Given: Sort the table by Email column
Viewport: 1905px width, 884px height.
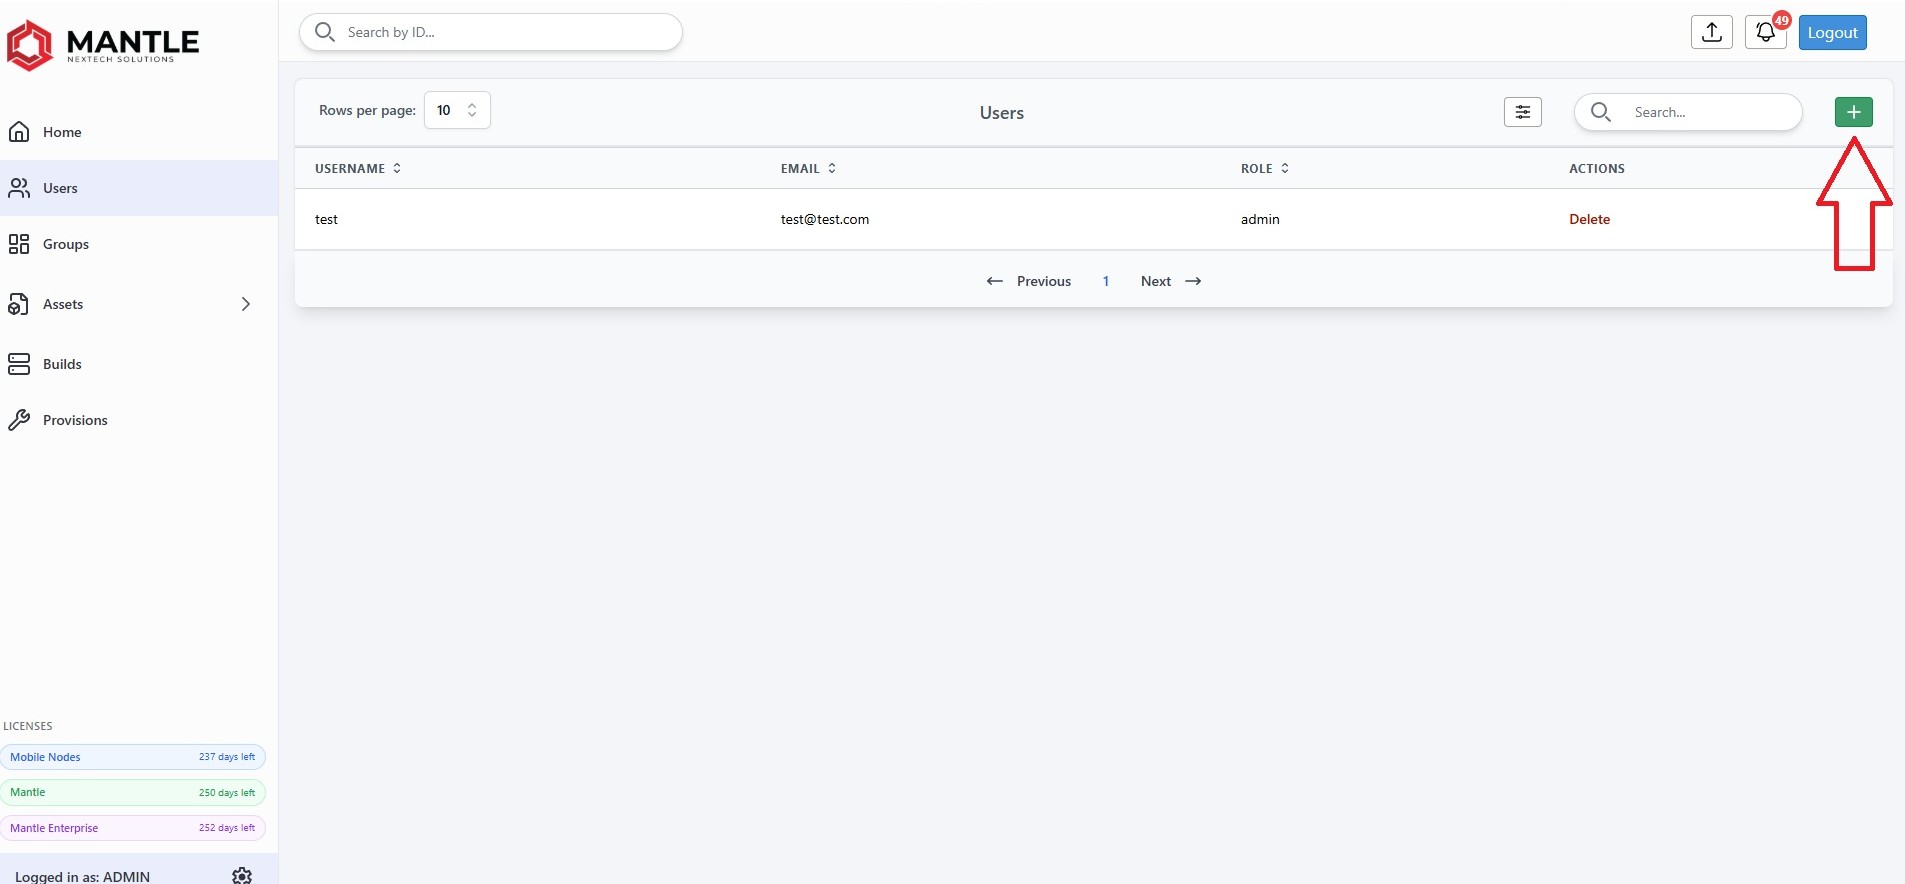Looking at the screenshot, I should point(808,168).
